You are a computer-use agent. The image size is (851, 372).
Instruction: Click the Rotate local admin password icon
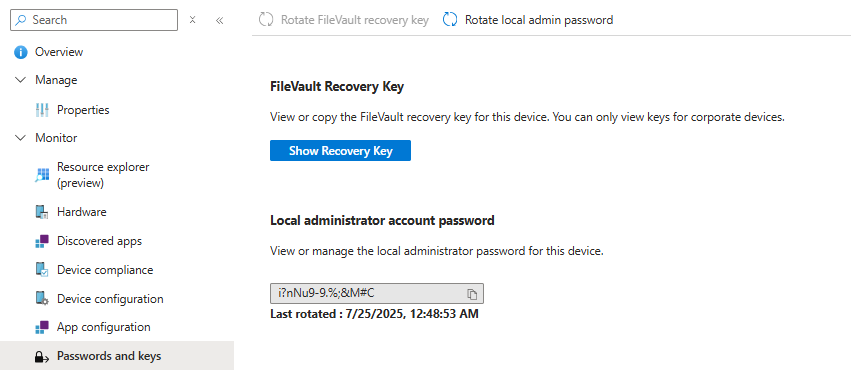(450, 20)
